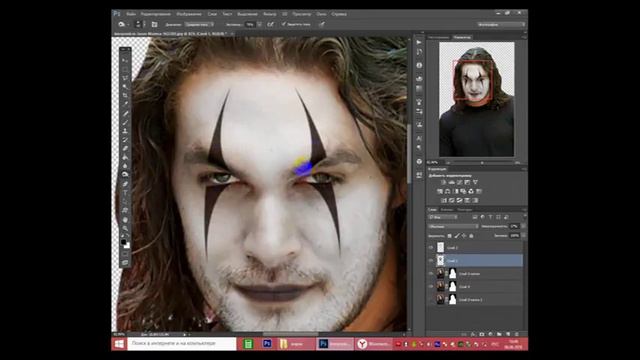Image resolution: width=640 pixels, height=360 pixels.
Task: Open the blend mode dropdown
Action: (453, 226)
